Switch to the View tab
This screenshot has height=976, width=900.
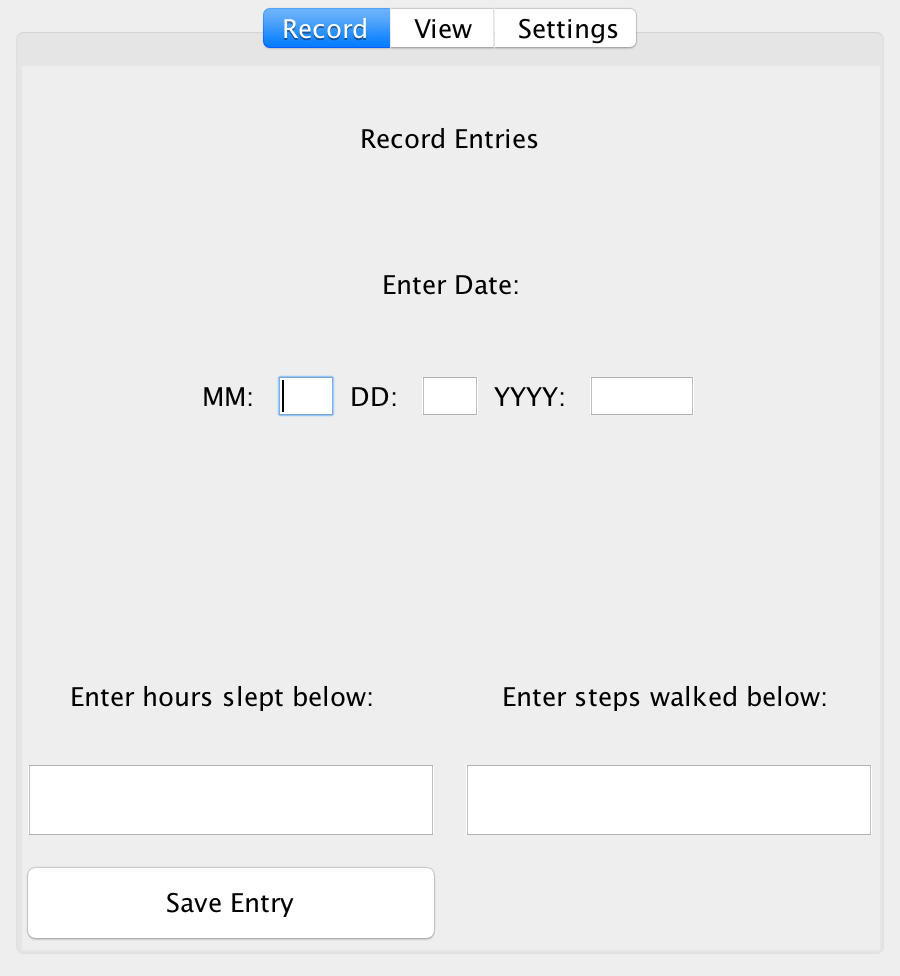(443, 29)
